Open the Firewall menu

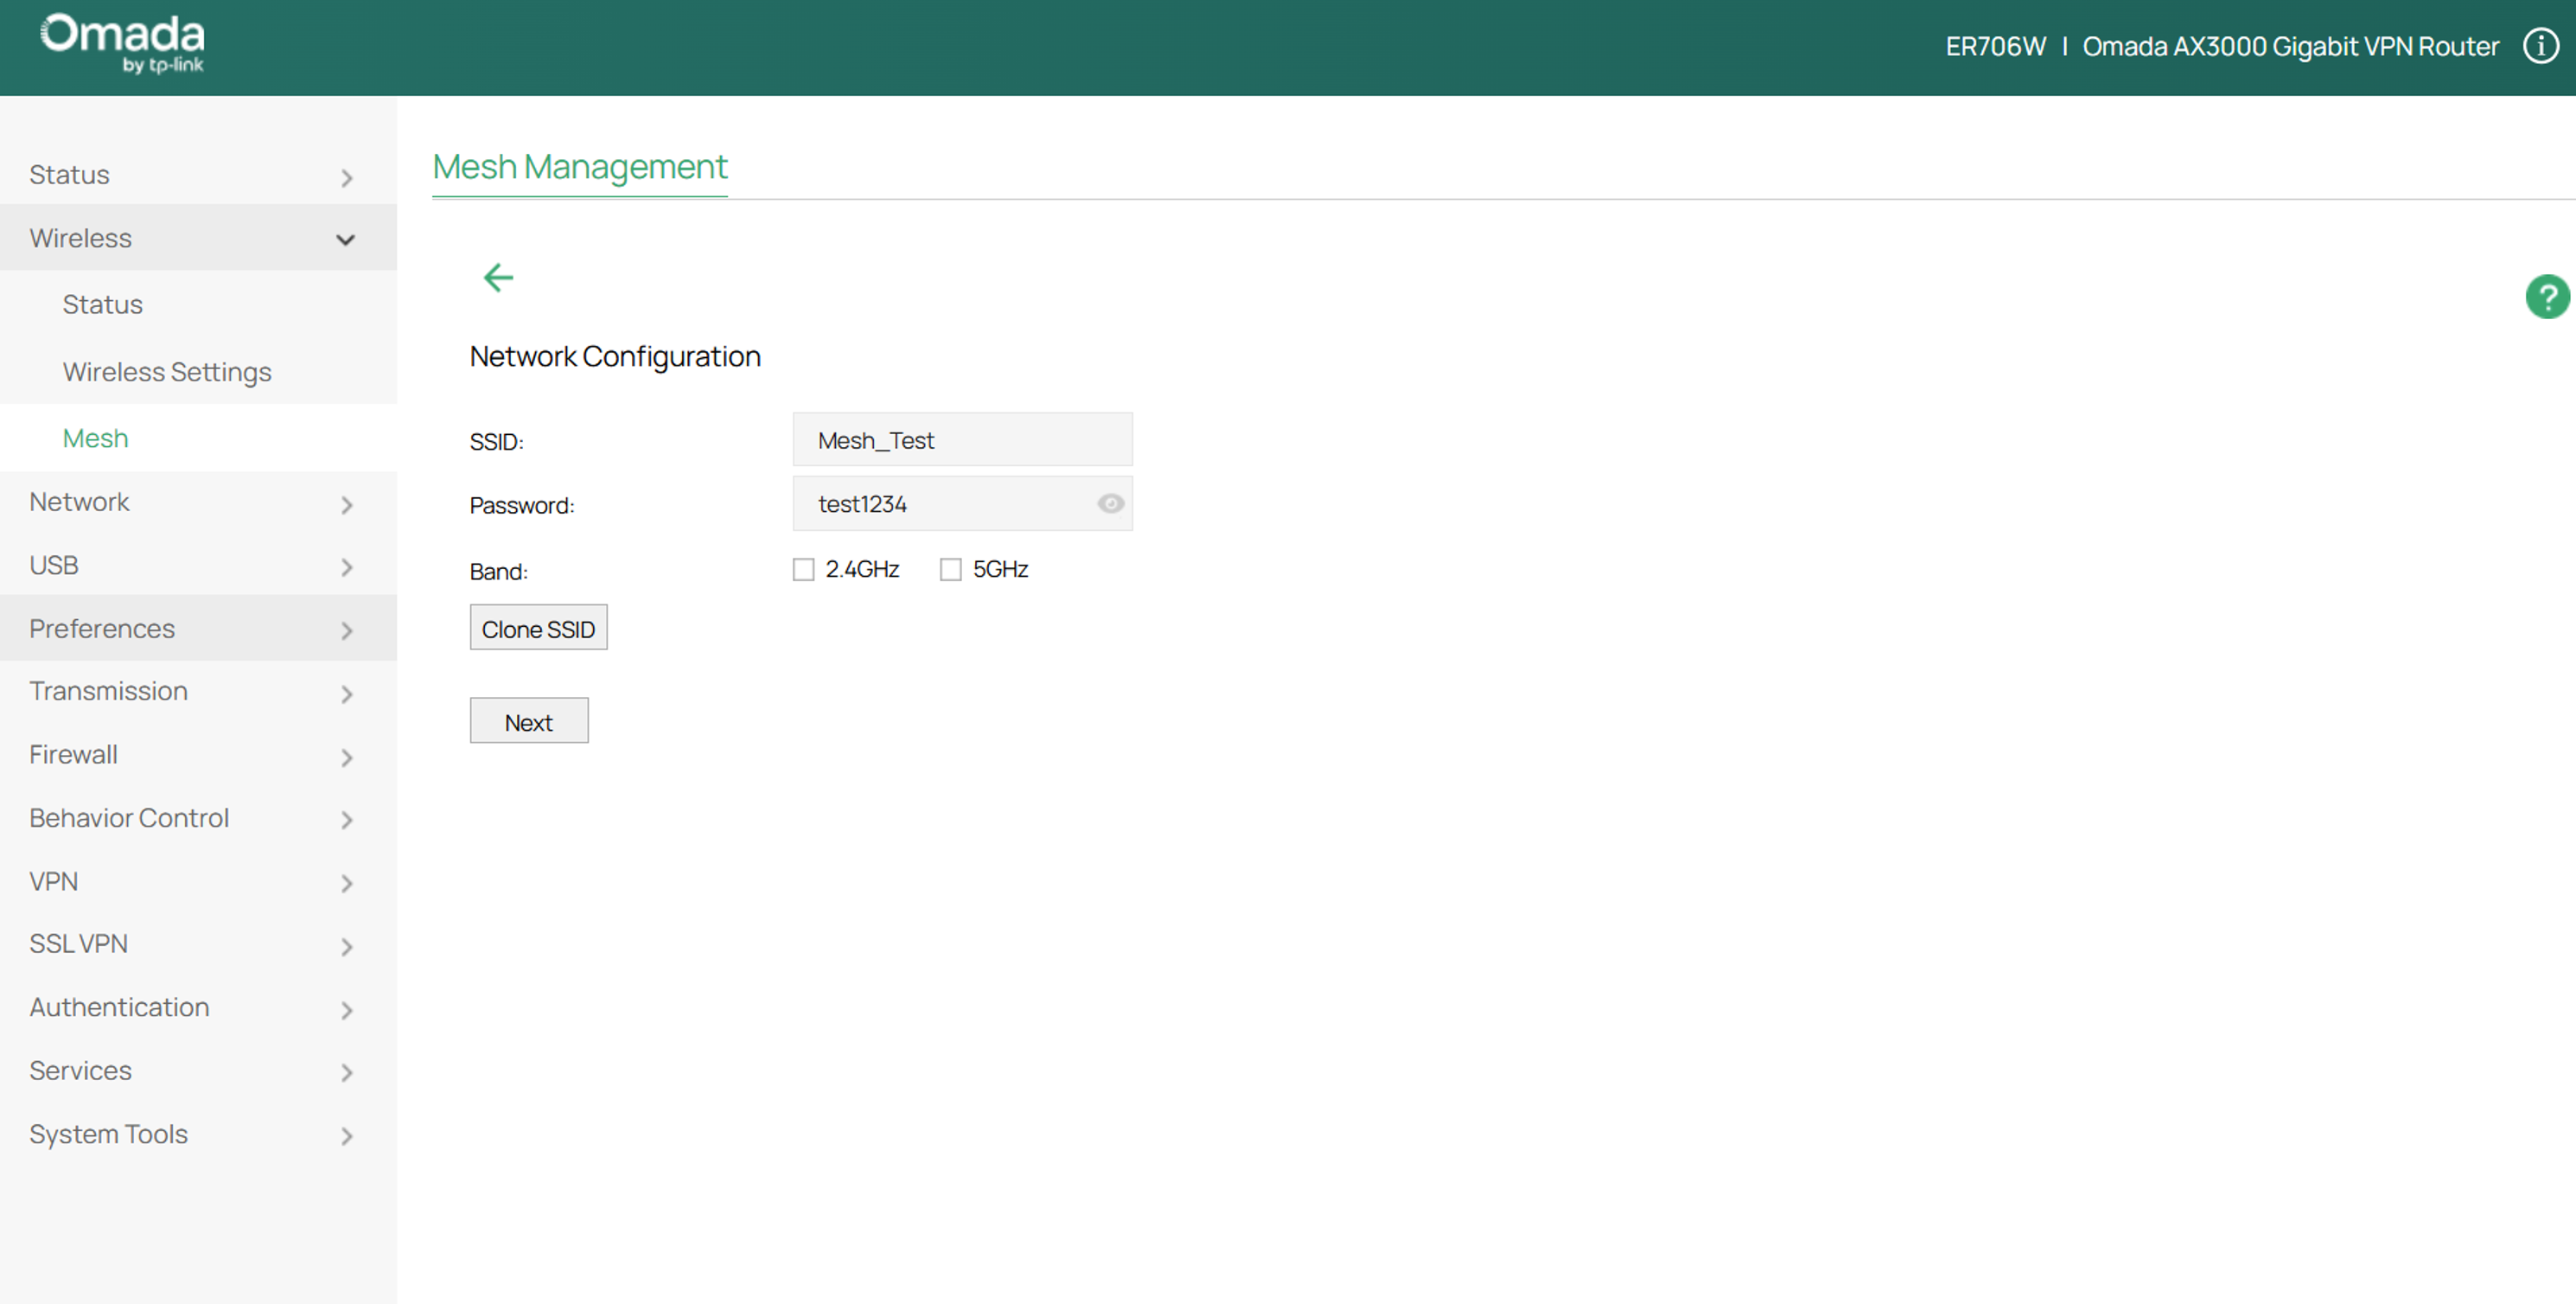(x=73, y=755)
